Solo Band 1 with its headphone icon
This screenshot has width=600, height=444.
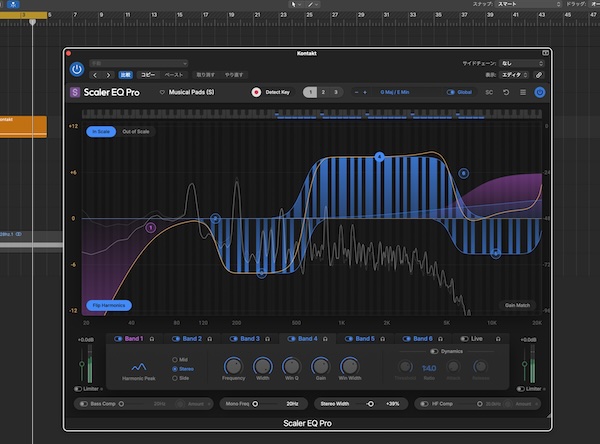click(152, 339)
